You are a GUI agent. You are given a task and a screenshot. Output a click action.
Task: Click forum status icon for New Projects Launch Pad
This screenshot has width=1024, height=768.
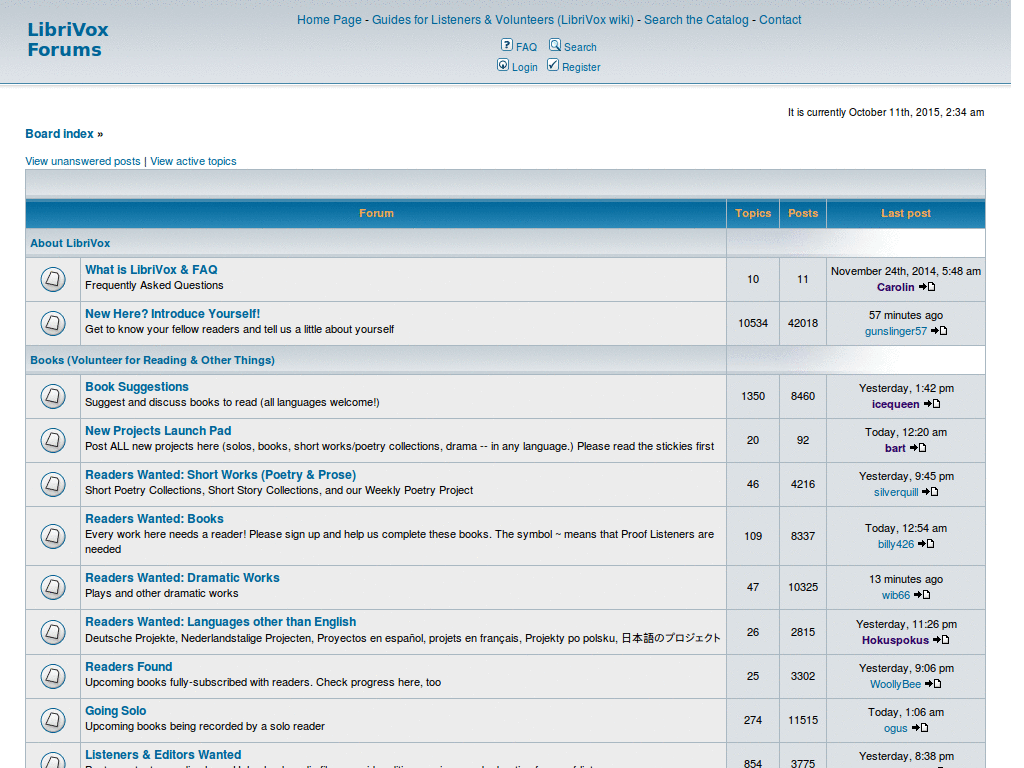pos(53,440)
